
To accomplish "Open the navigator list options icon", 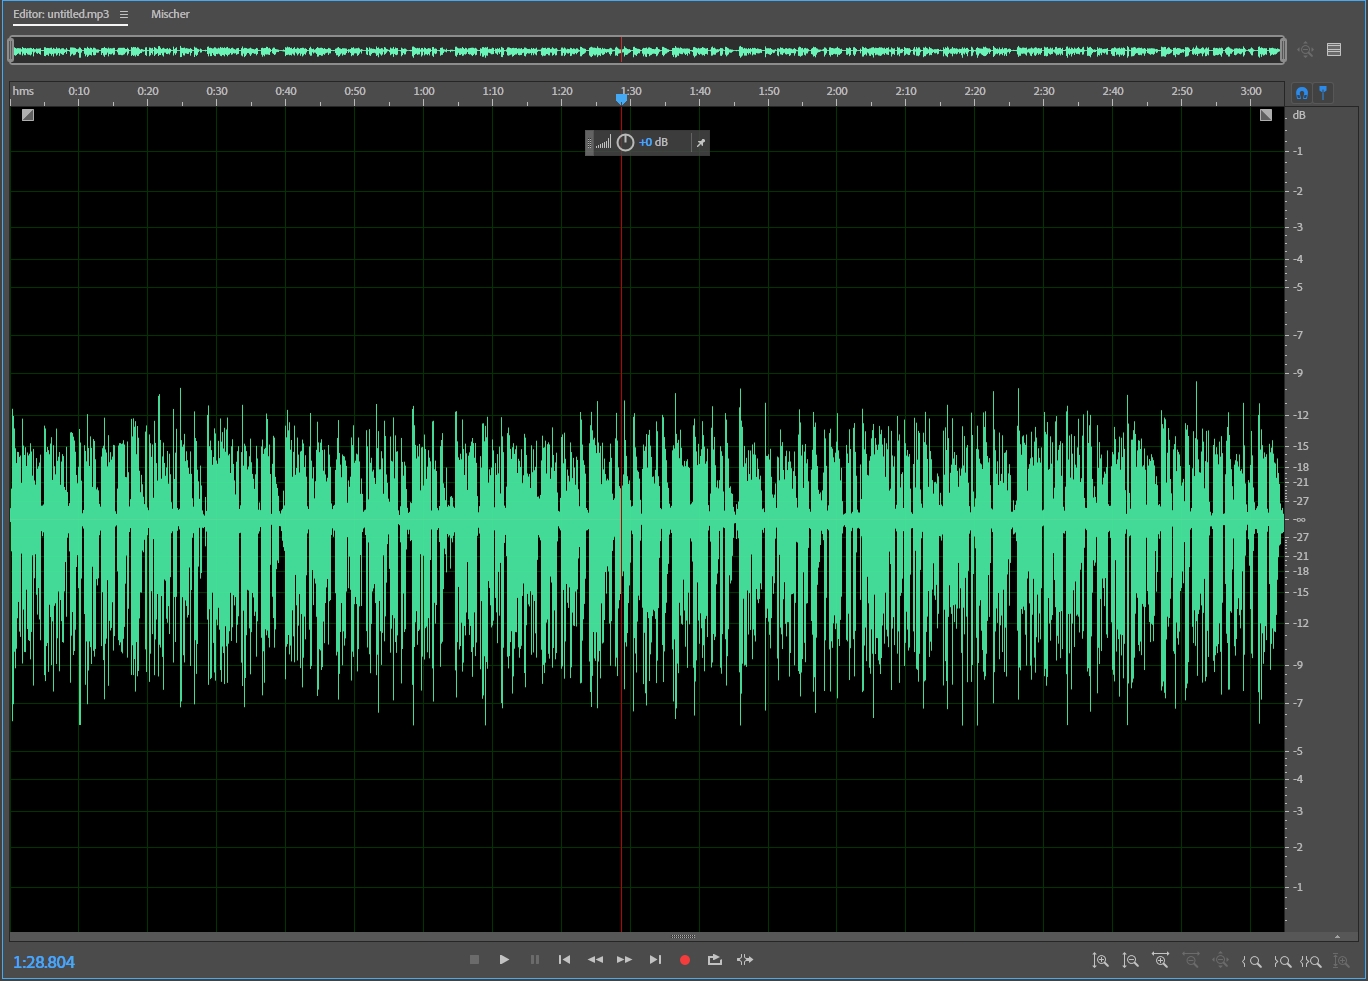I will tap(1334, 50).
